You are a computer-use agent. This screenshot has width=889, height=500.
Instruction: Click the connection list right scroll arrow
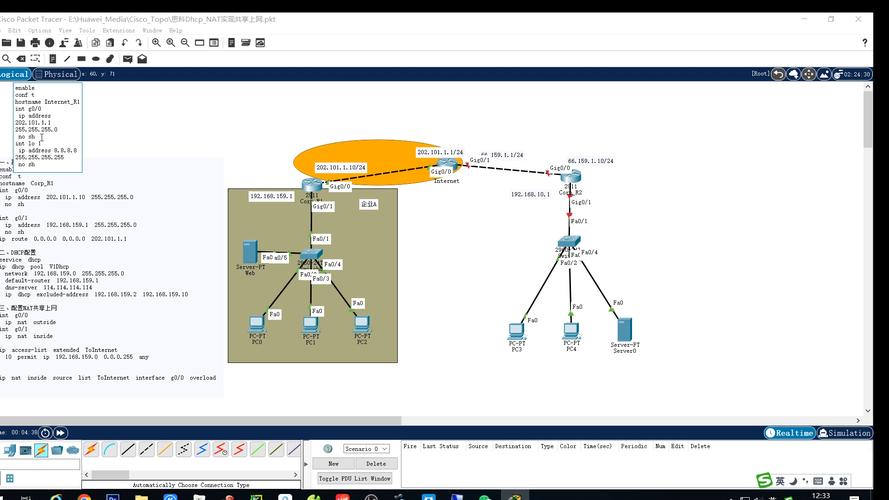point(295,474)
